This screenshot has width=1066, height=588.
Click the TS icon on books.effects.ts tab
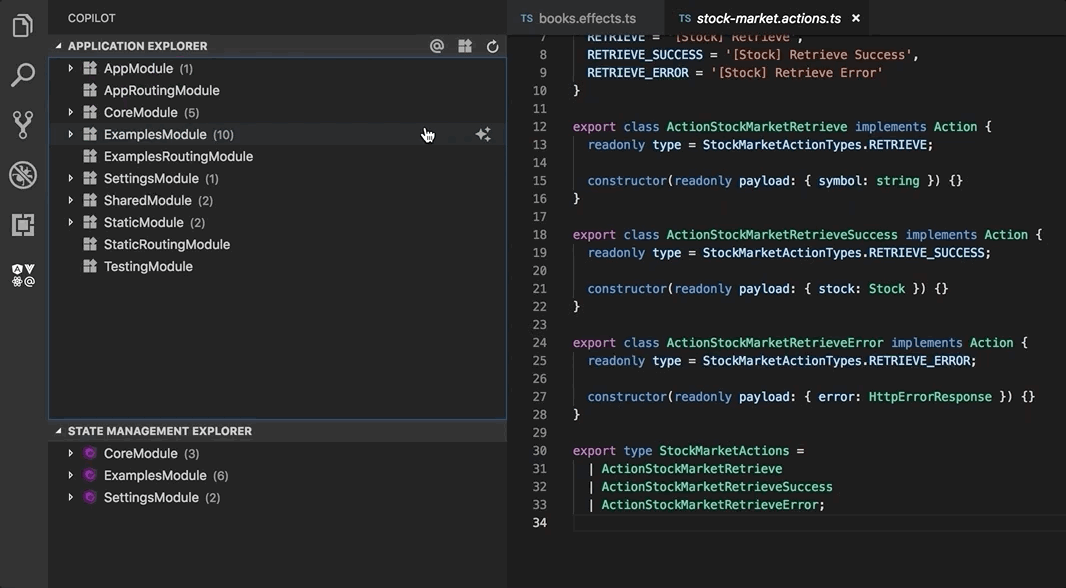526,18
